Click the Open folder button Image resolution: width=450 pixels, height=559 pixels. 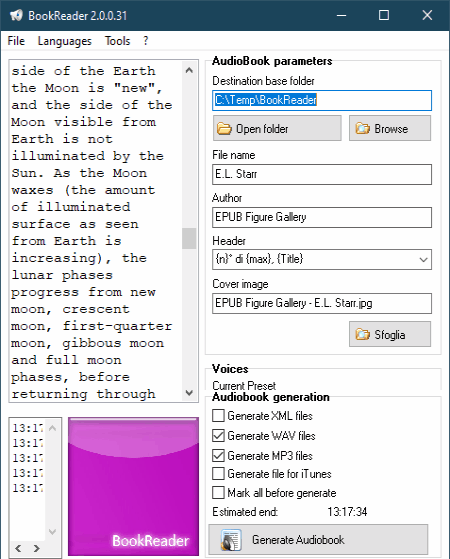tap(277, 128)
